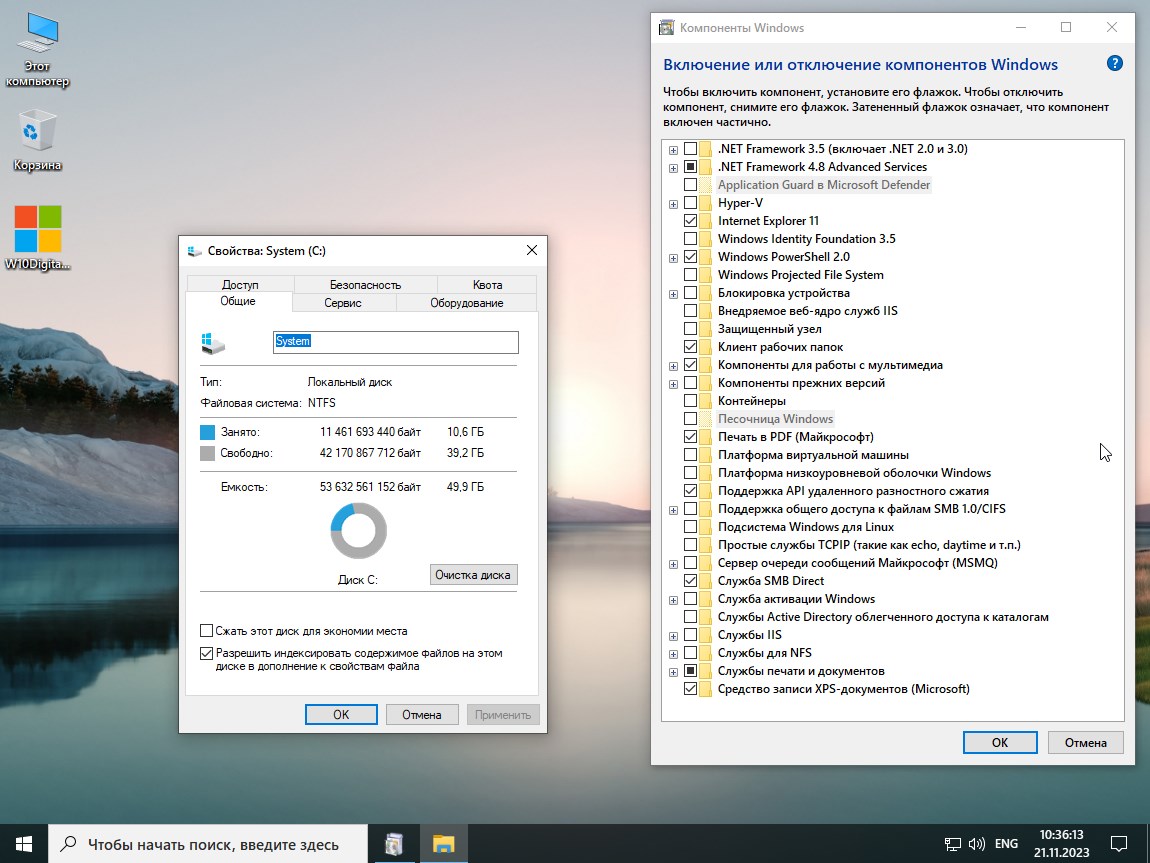Click Отмена in Компоненты Windows window

1085,742
